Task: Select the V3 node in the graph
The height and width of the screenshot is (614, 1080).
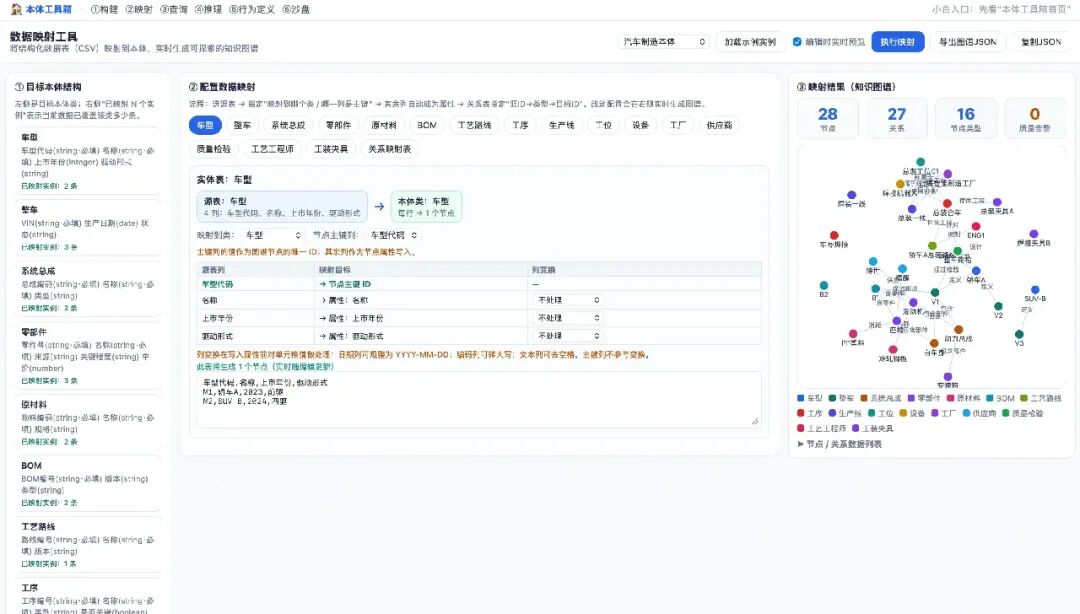Action: (x=1019, y=334)
